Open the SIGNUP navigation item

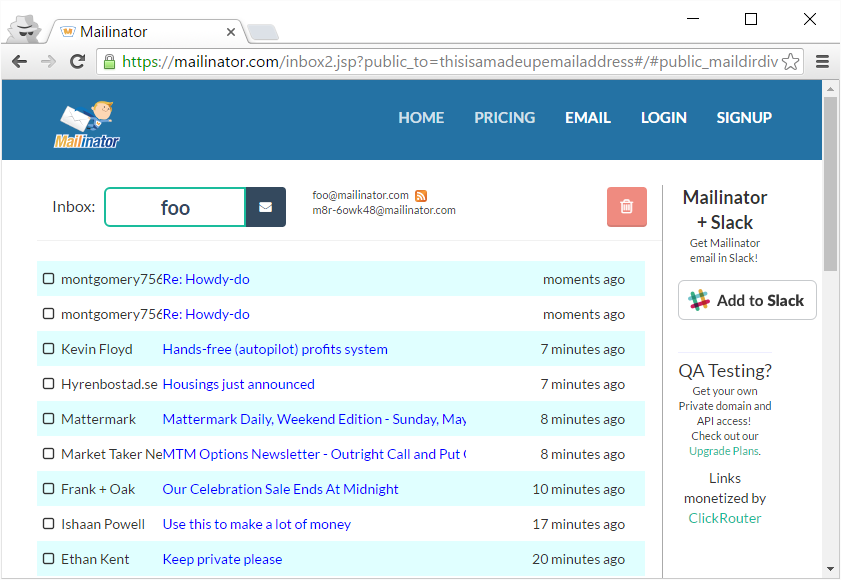click(x=744, y=118)
